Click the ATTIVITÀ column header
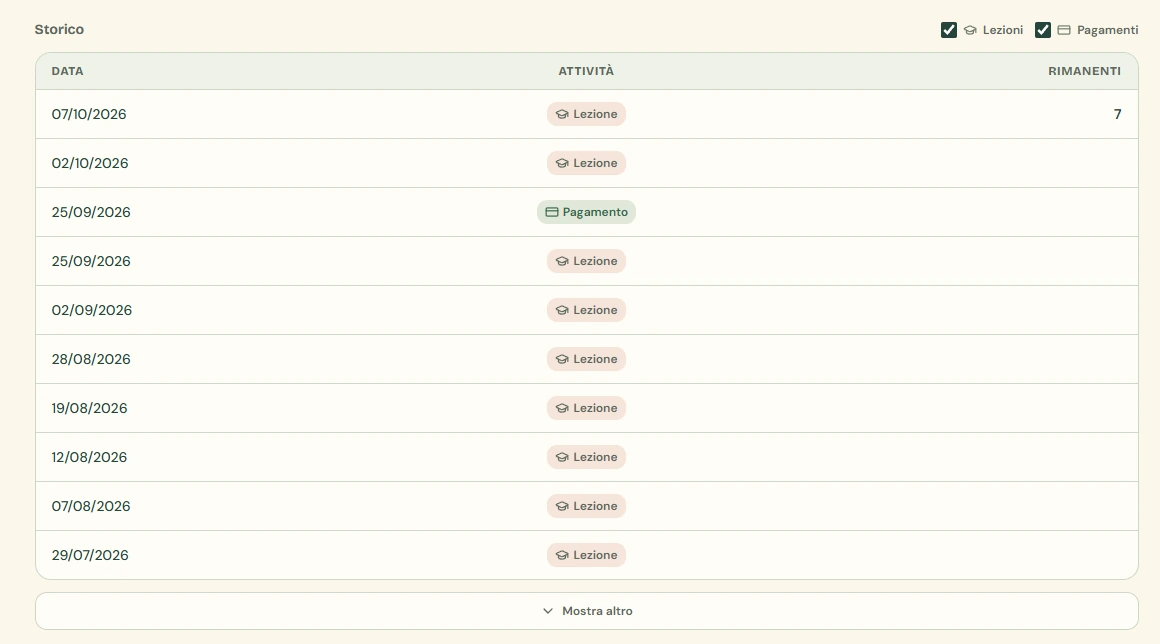This screenshot has height=644, width=1160. tap(586, 71)
